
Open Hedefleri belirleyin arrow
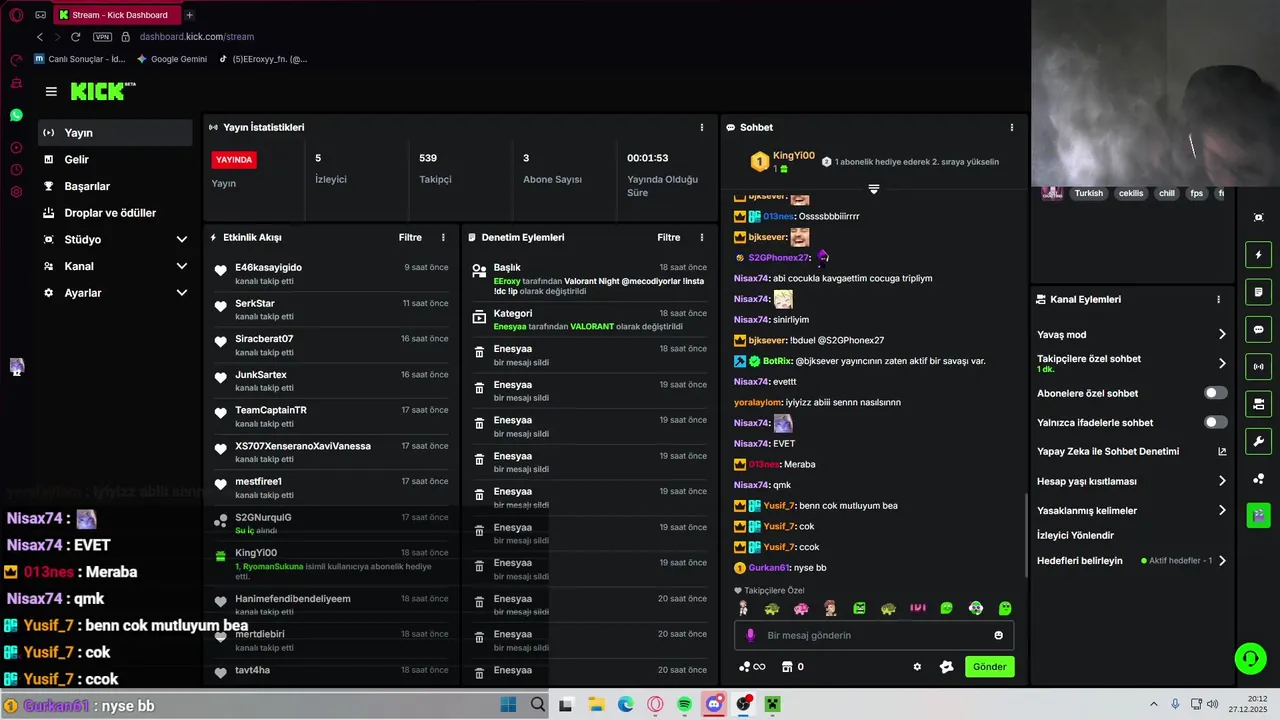click(x=1222, y=561)
